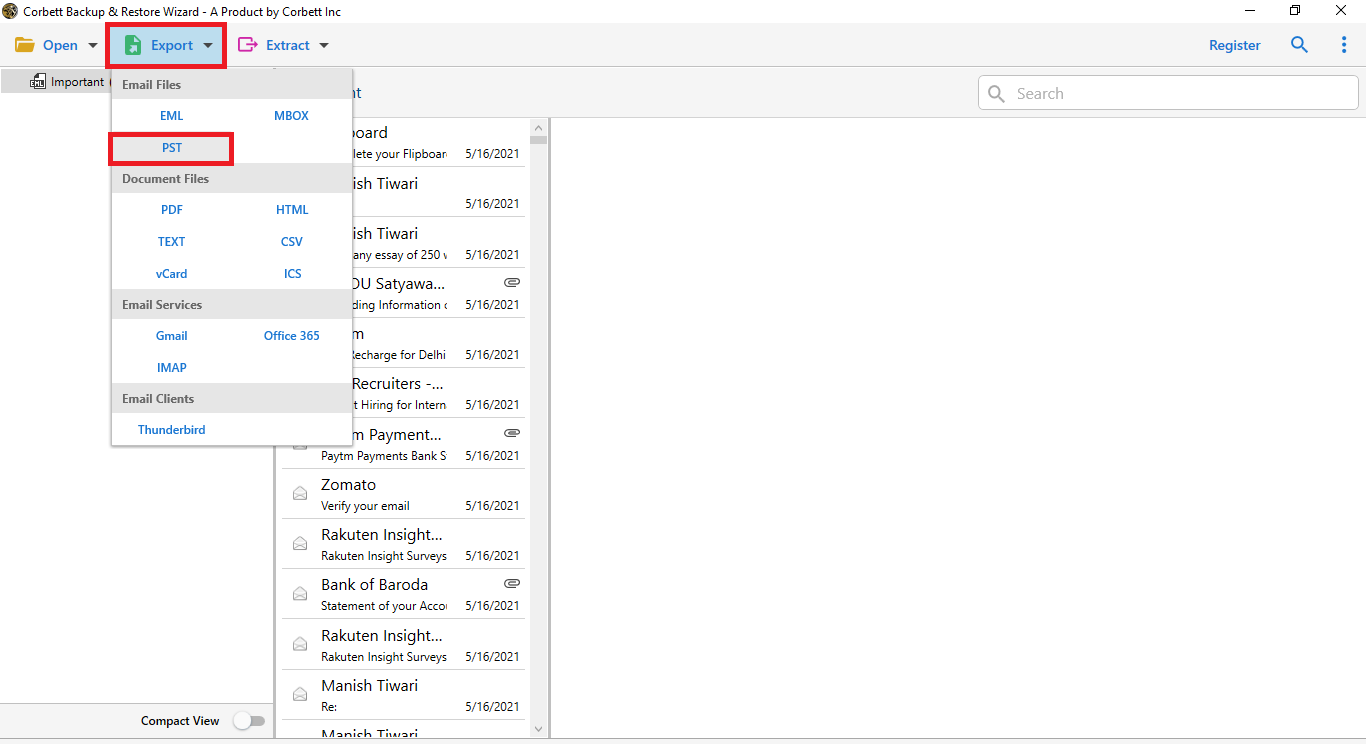Expand the Extract dropdown arrow
This screenshot has height=744, width=1366.
[x=323, y=45]
